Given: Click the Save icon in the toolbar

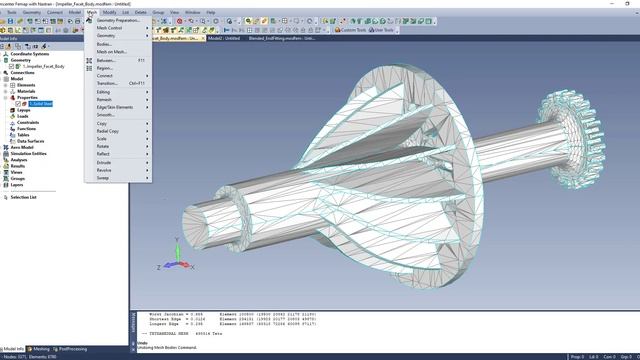Looking at the screenshot, I should pos(10,21).
